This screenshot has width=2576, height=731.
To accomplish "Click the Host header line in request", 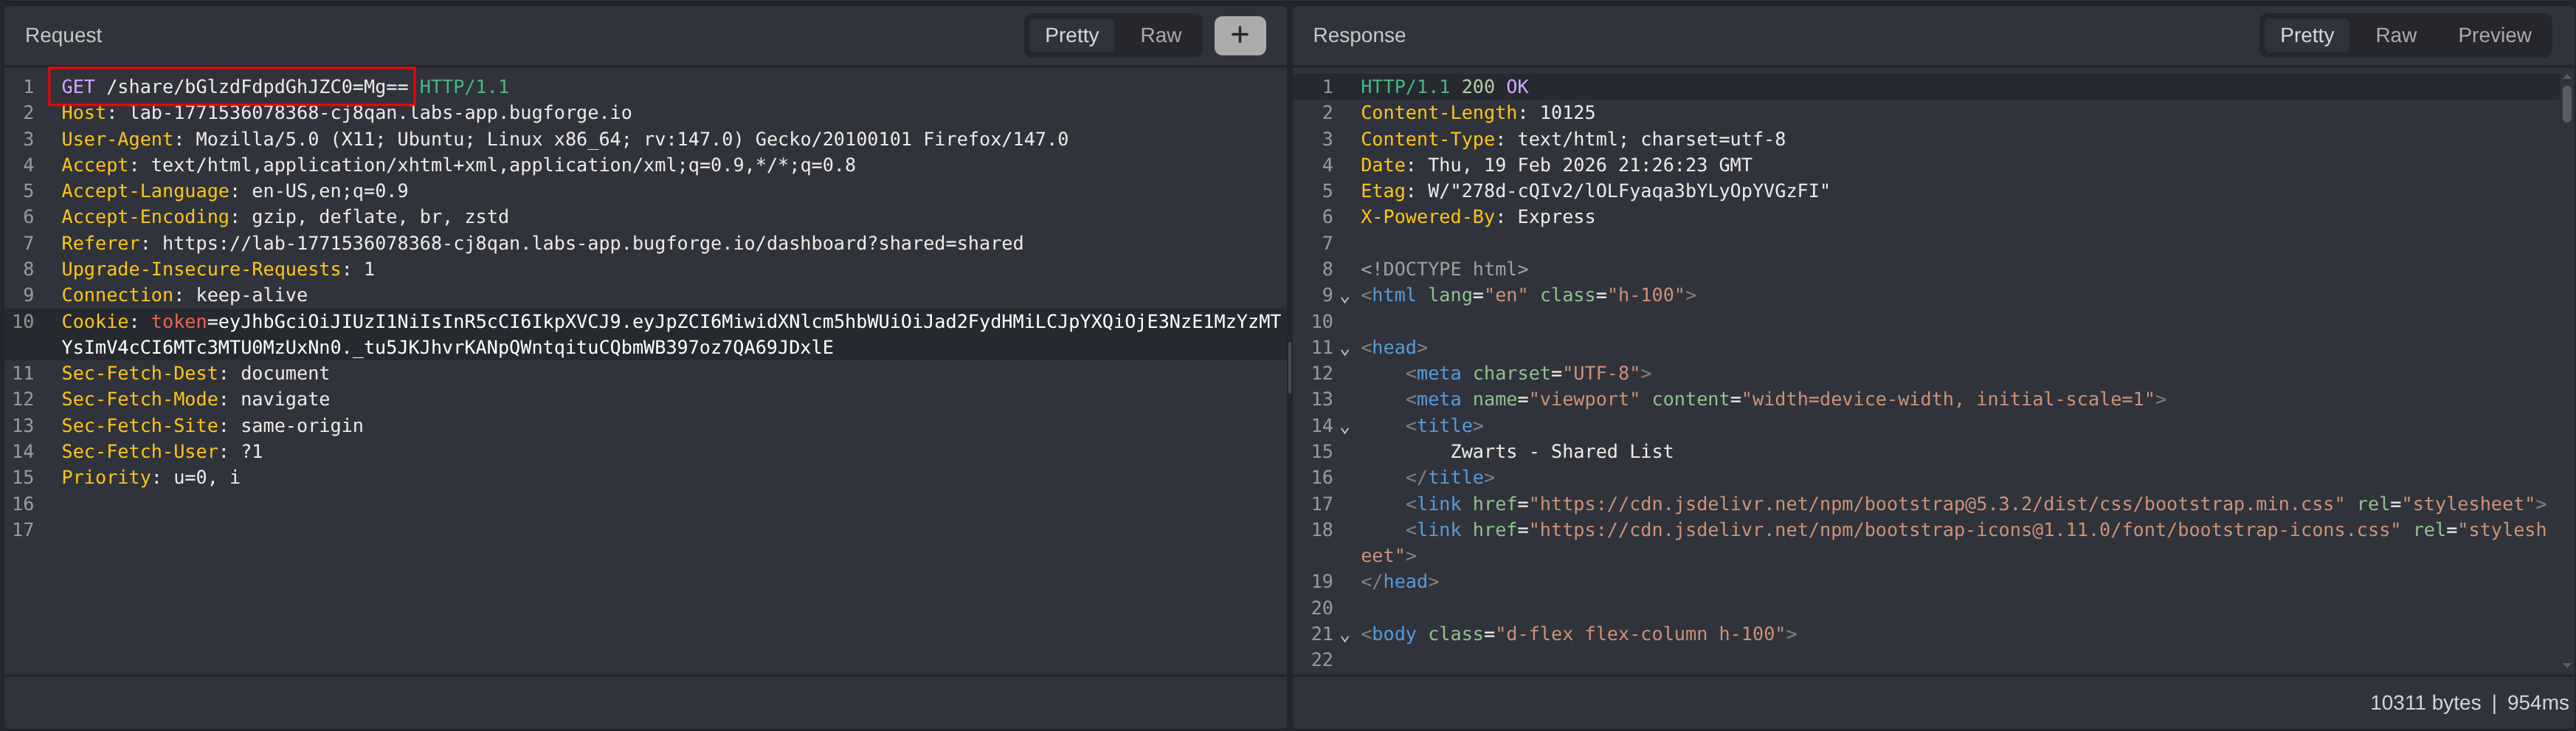I will (x=346, y=113).
